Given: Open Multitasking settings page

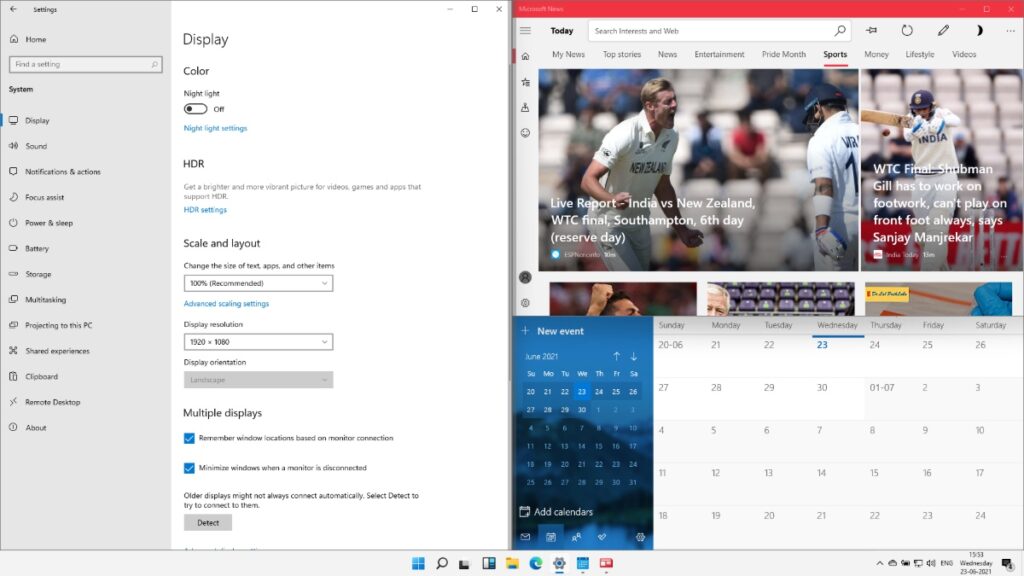Looking at the screenshot, I should coord(46,300).
